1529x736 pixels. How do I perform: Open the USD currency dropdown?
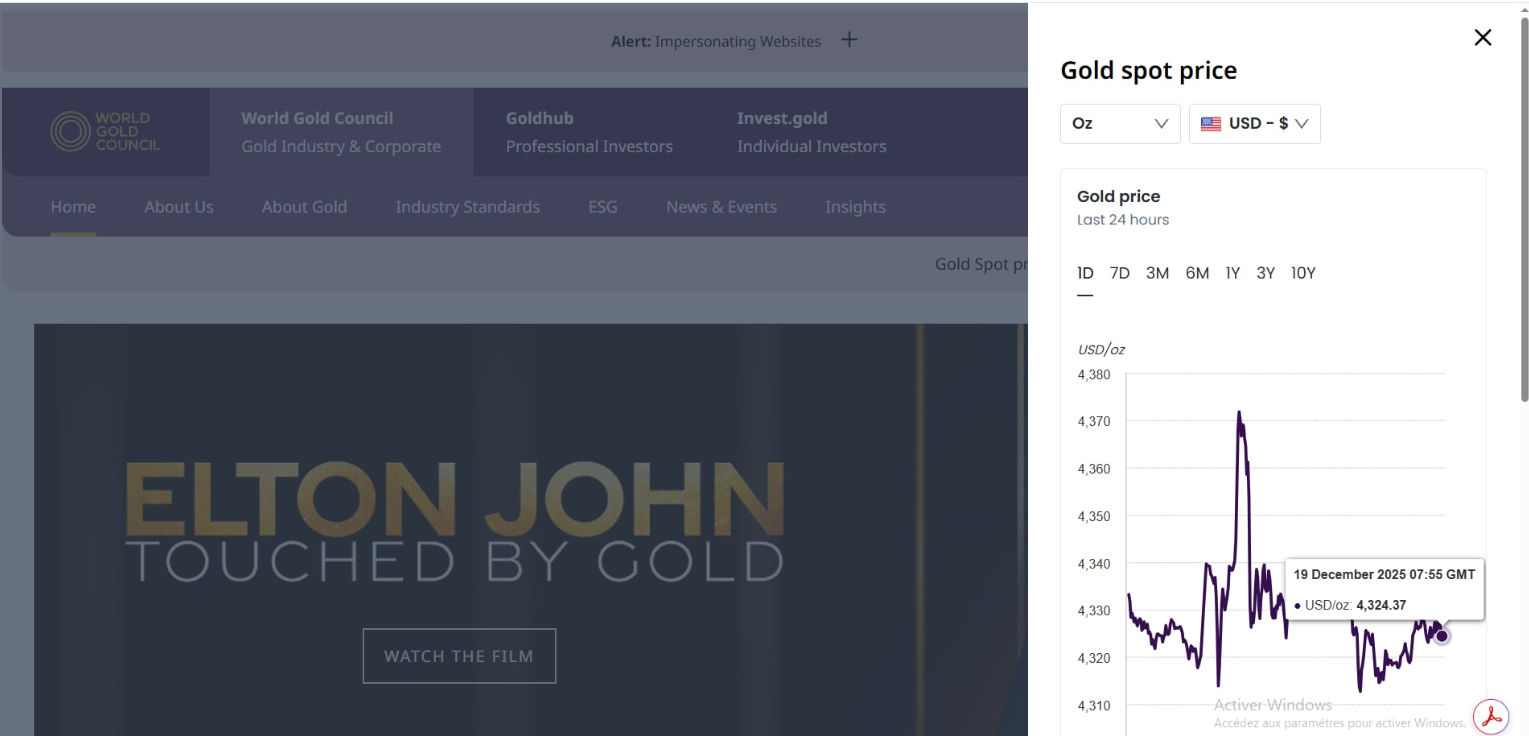1254,124
